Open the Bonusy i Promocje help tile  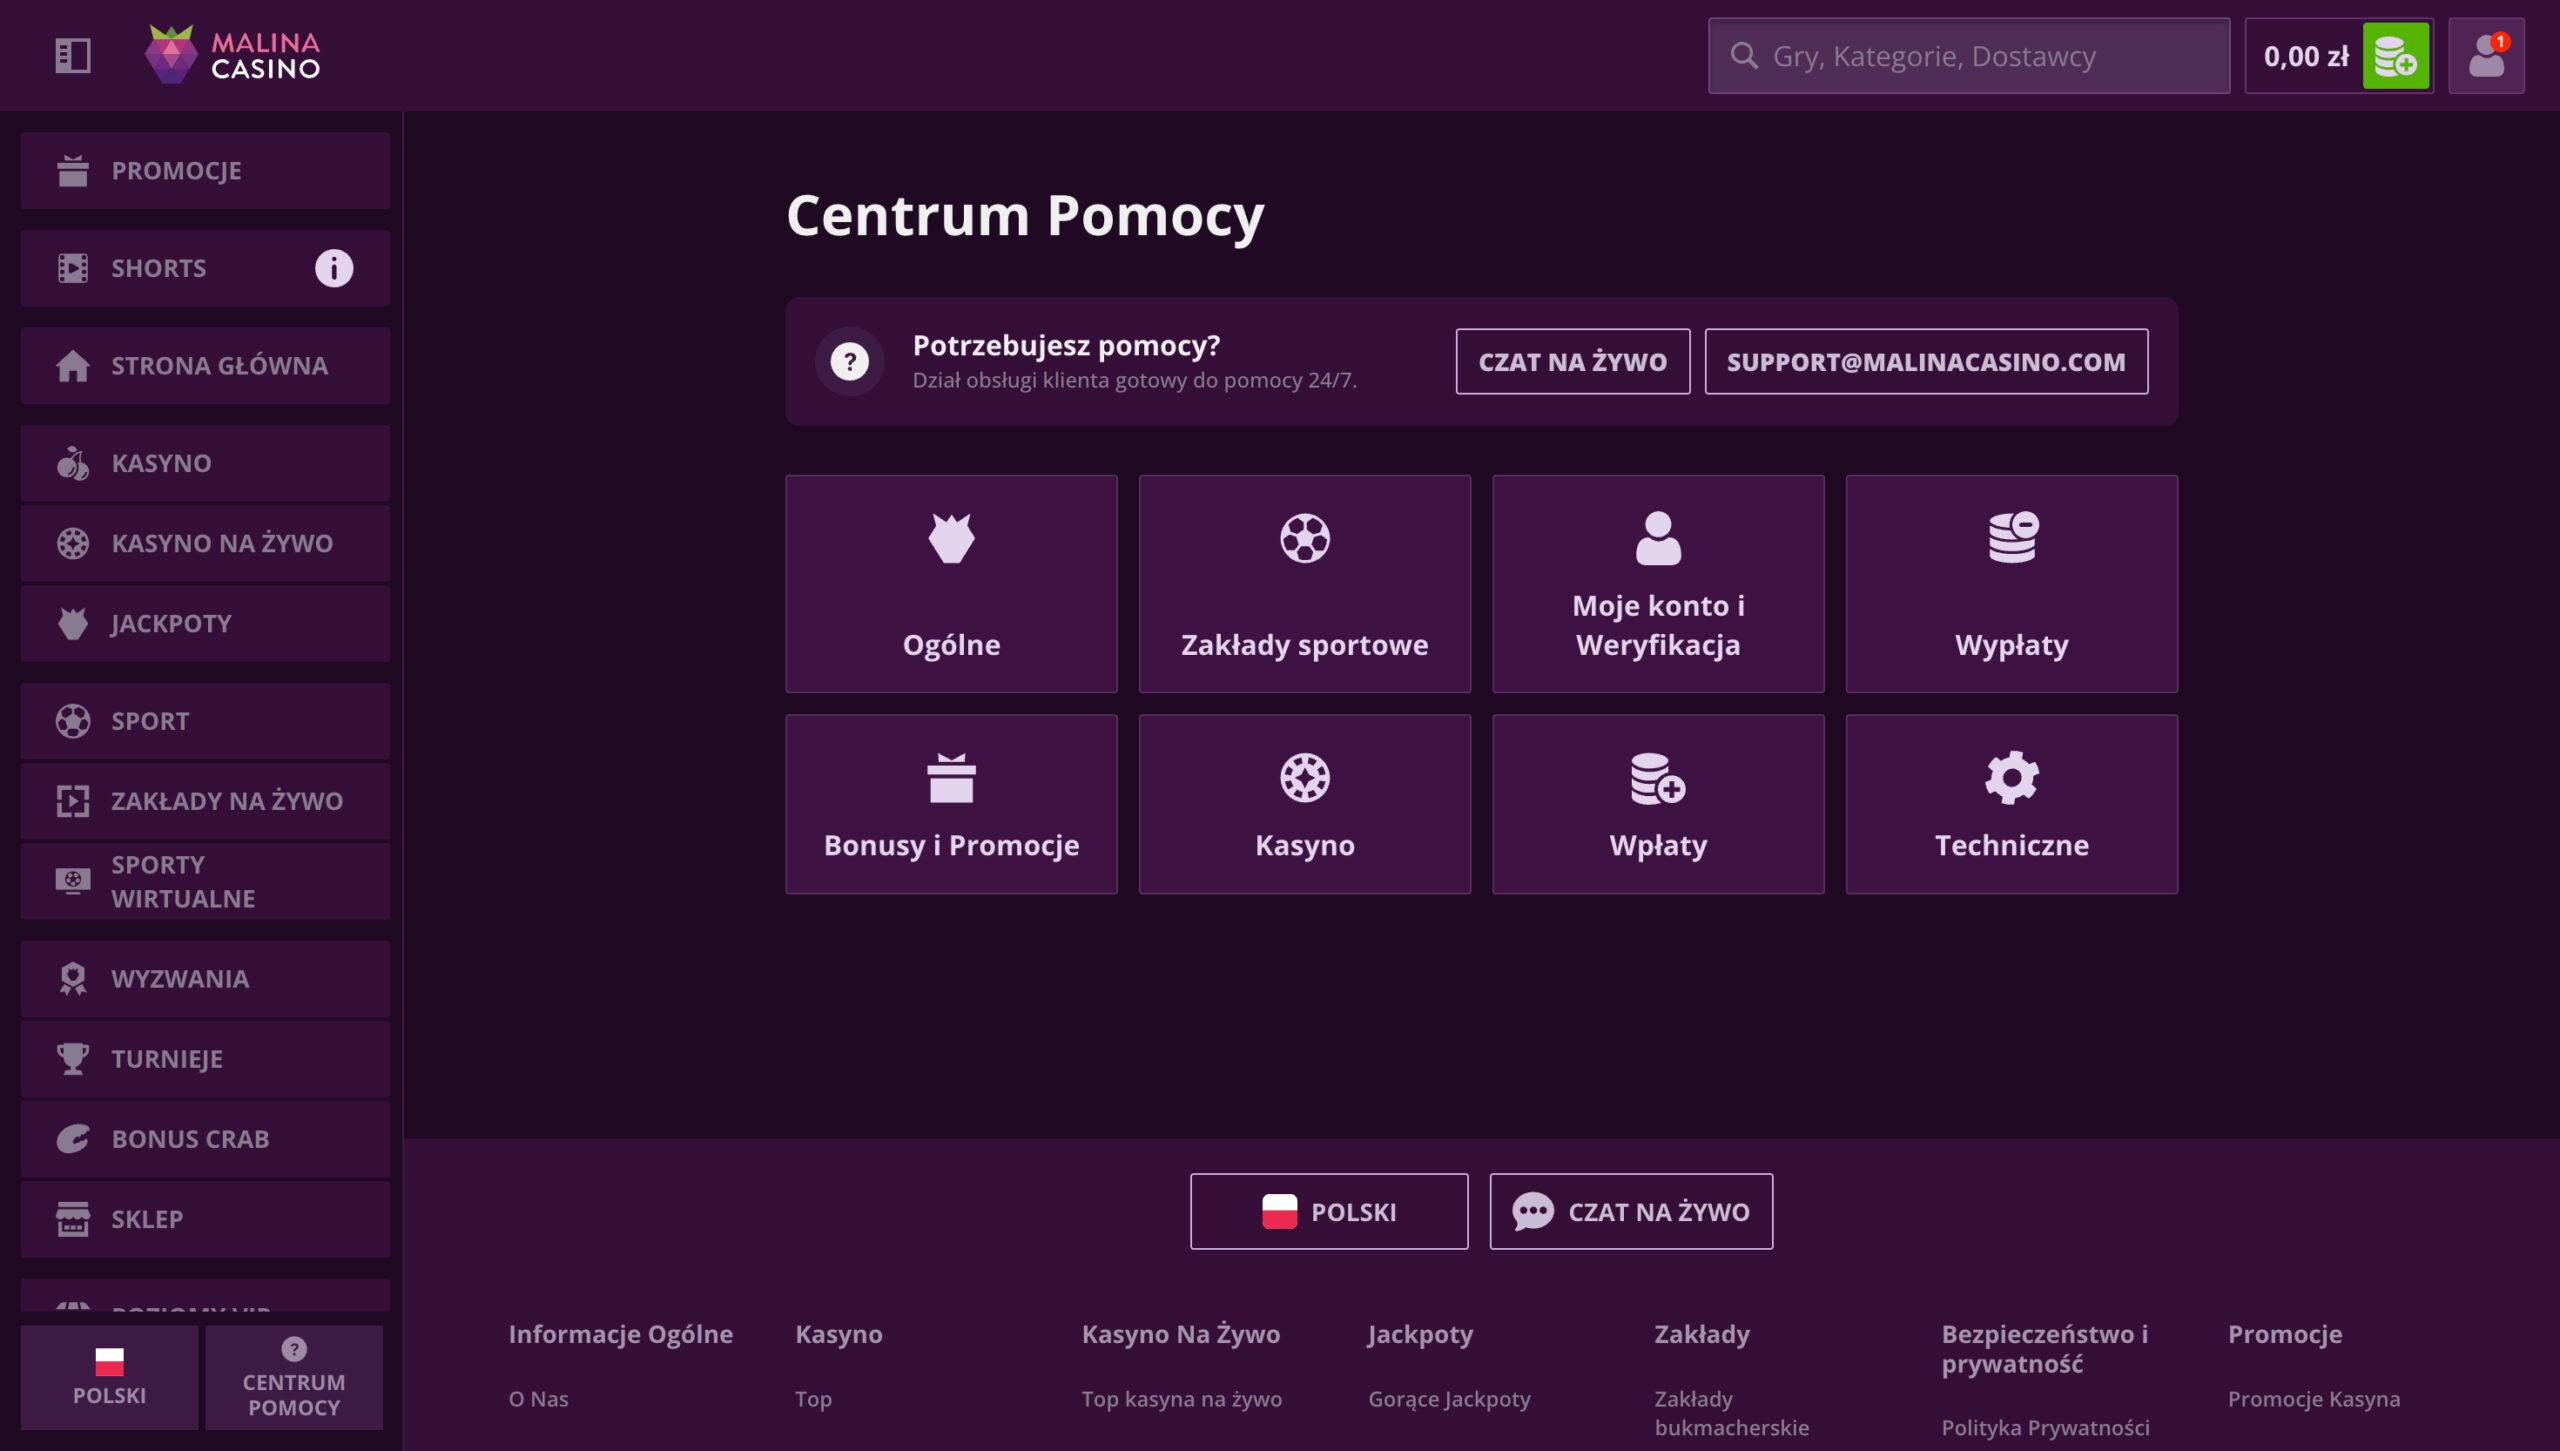coord(951,804)
